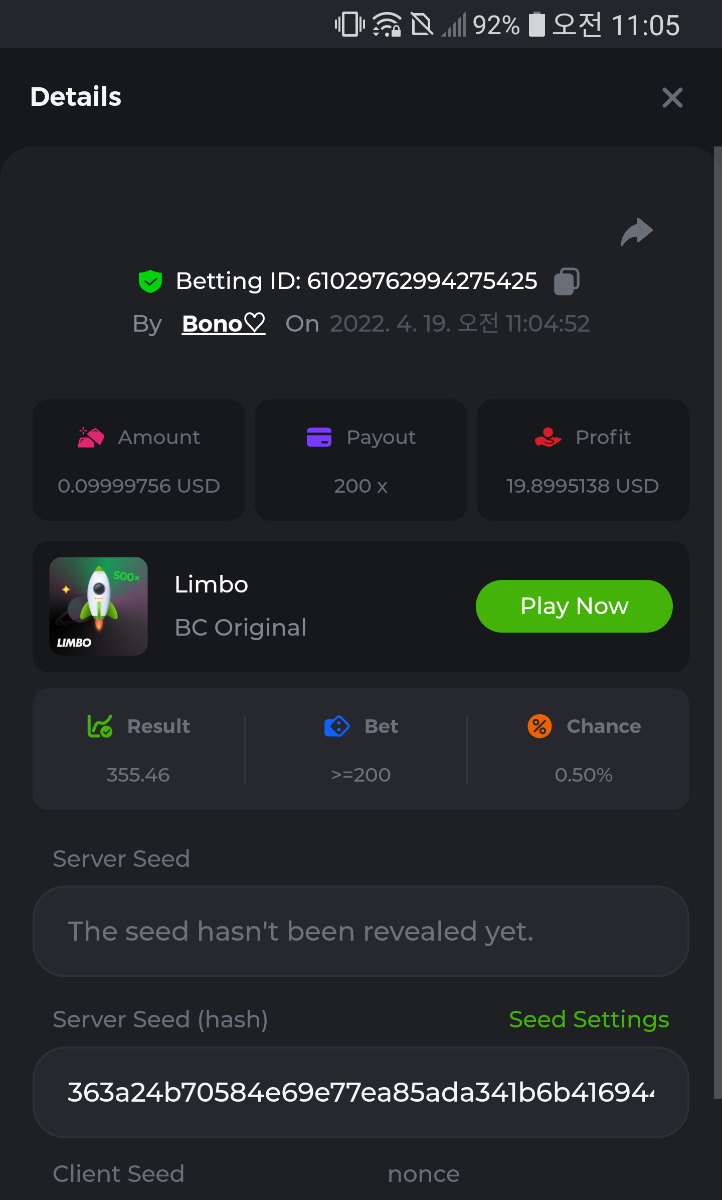Tap the green verified shield icon

[150, 282]
